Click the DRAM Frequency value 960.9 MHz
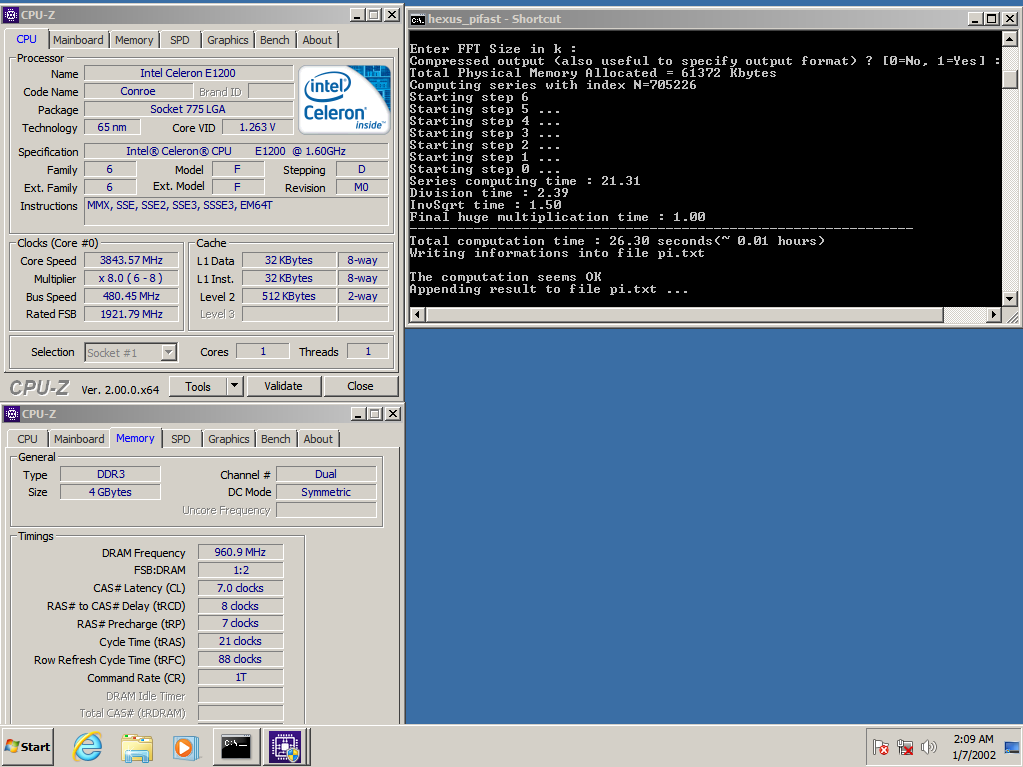Viewport: 1023px width, 767px height. pyautogui.click(x=240, y=552)
